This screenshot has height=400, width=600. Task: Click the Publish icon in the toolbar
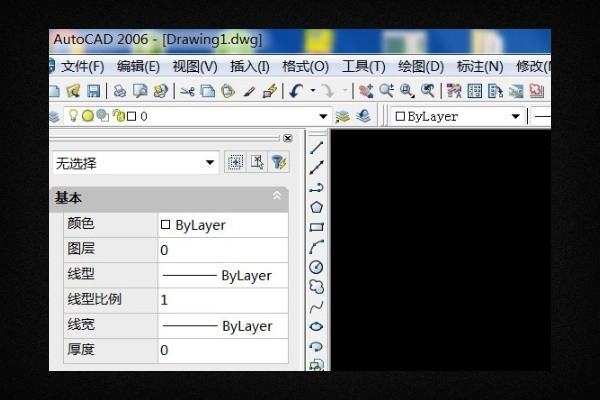pyautogui.click(x=160, y=91)
